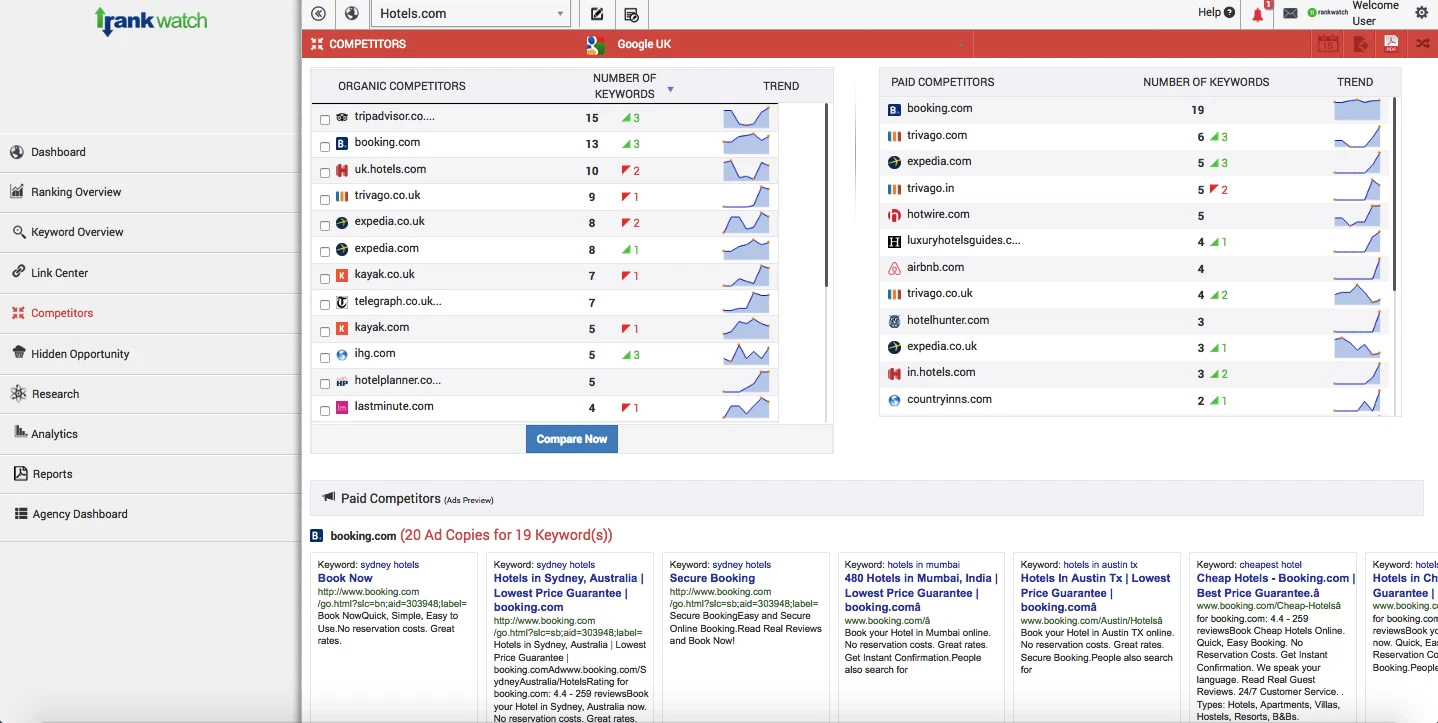Check the kayak.com checkbox

pos(325,331)
